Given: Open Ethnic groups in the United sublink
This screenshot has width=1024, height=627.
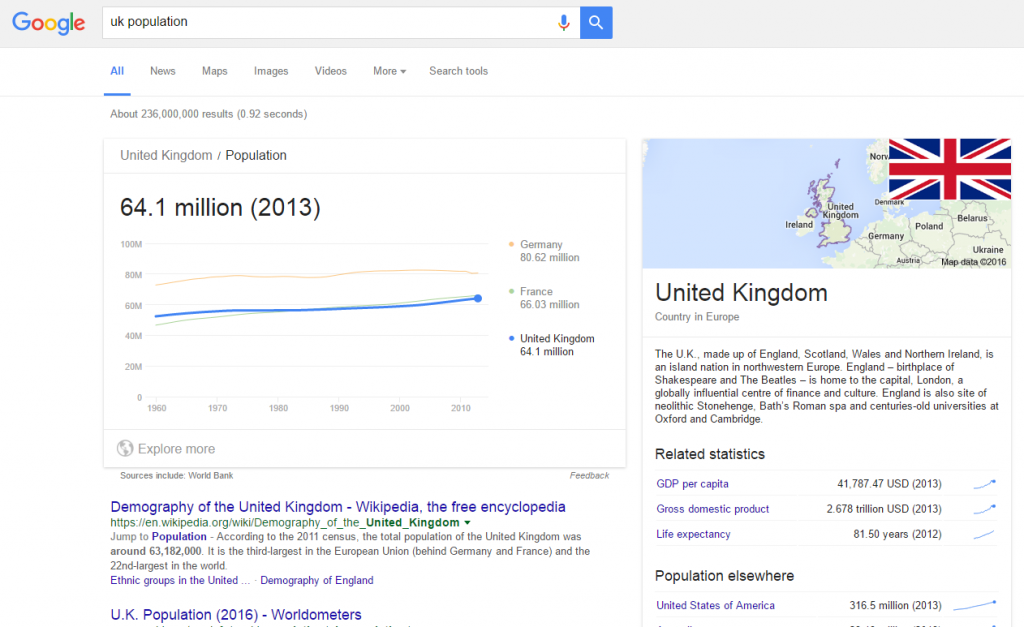Looking at the screenshot, I should (180, 580).
